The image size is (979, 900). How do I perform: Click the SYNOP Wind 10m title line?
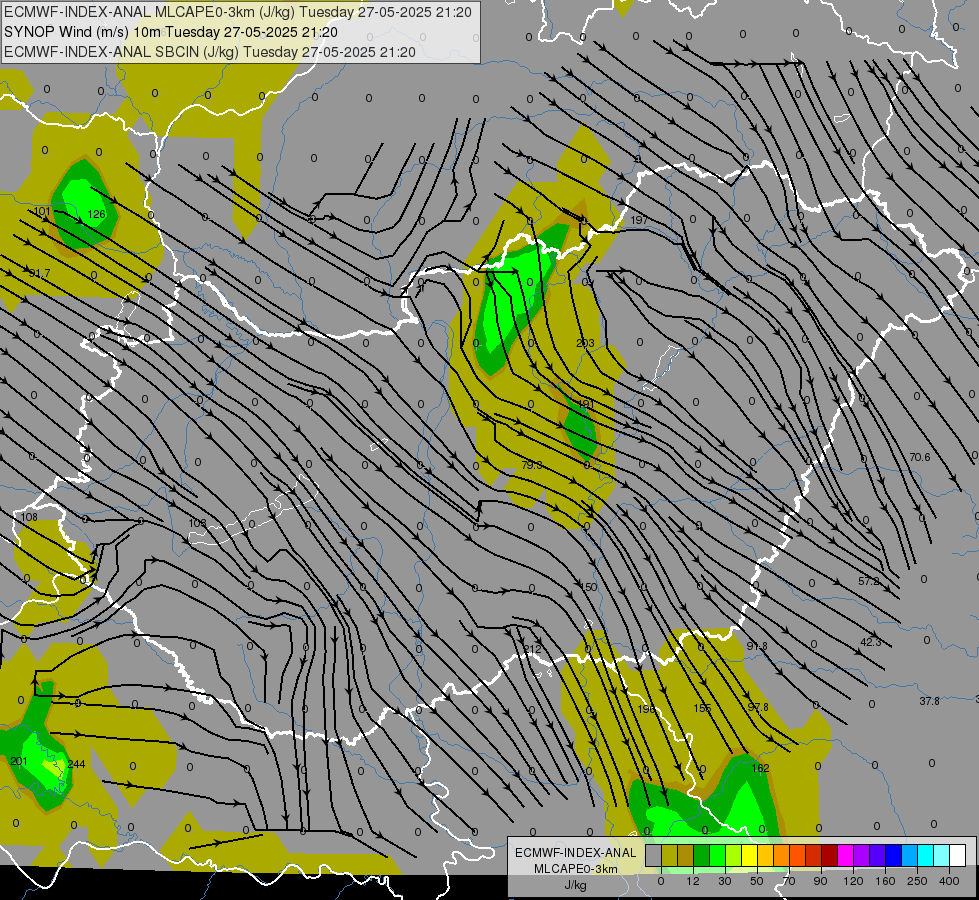[x=170, y=32]
